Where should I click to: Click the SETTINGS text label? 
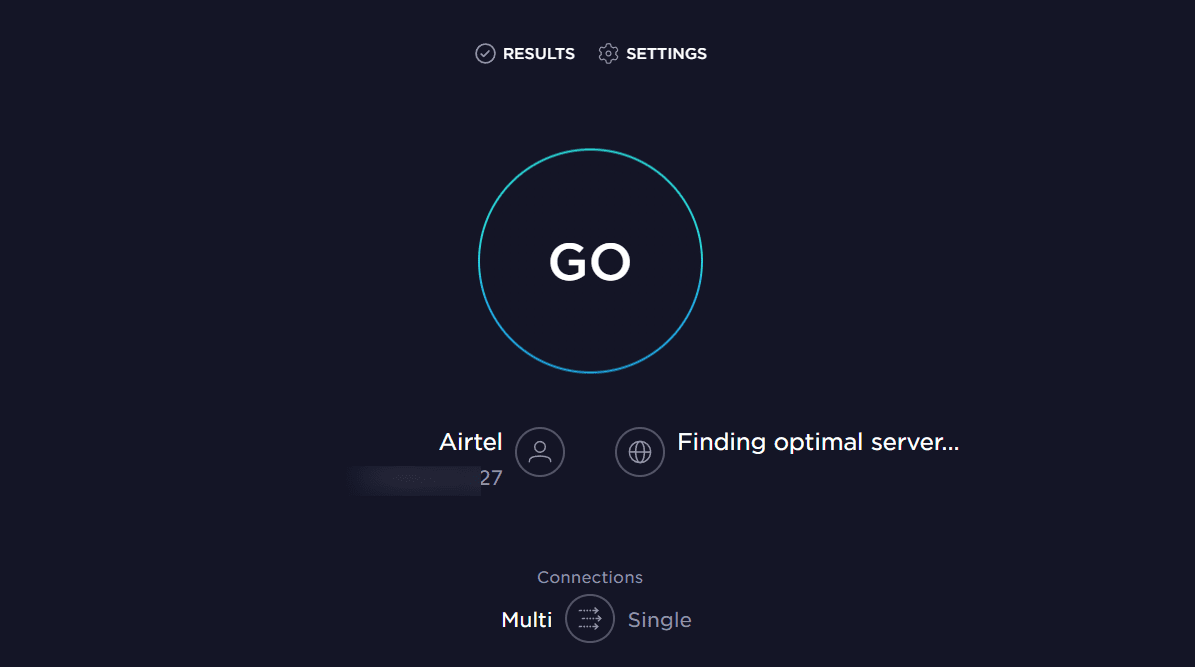(x=666, y=53)
